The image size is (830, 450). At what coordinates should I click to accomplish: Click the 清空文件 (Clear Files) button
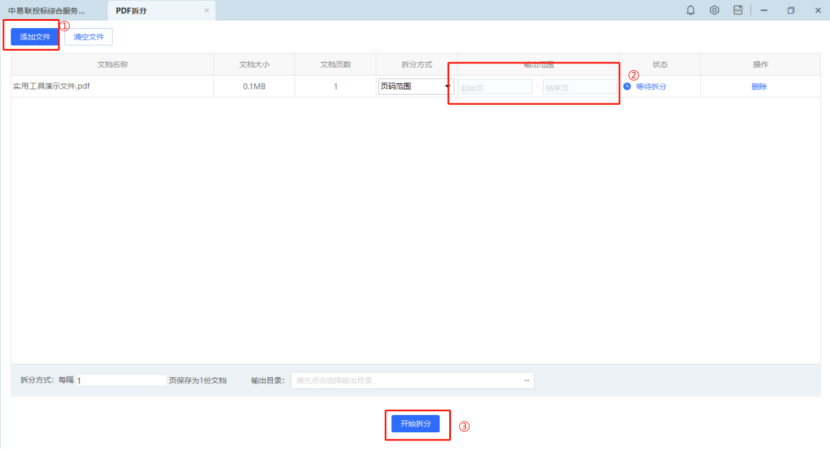(x=88, y=36)
